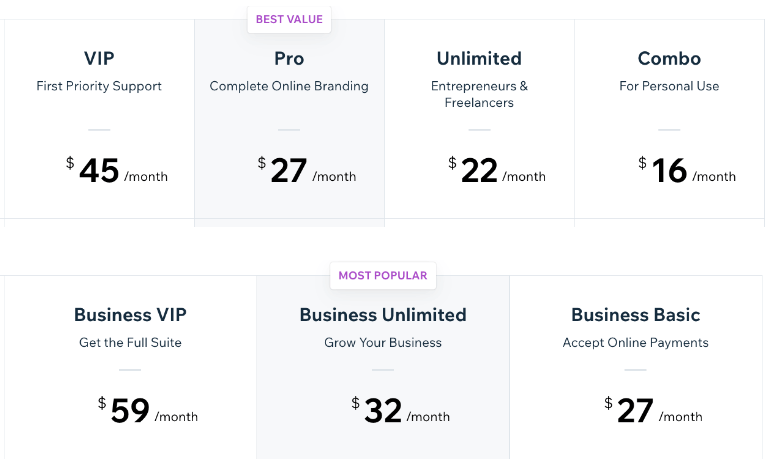
Task: Click the $32 per month price
Action: (x=400, y=411)
